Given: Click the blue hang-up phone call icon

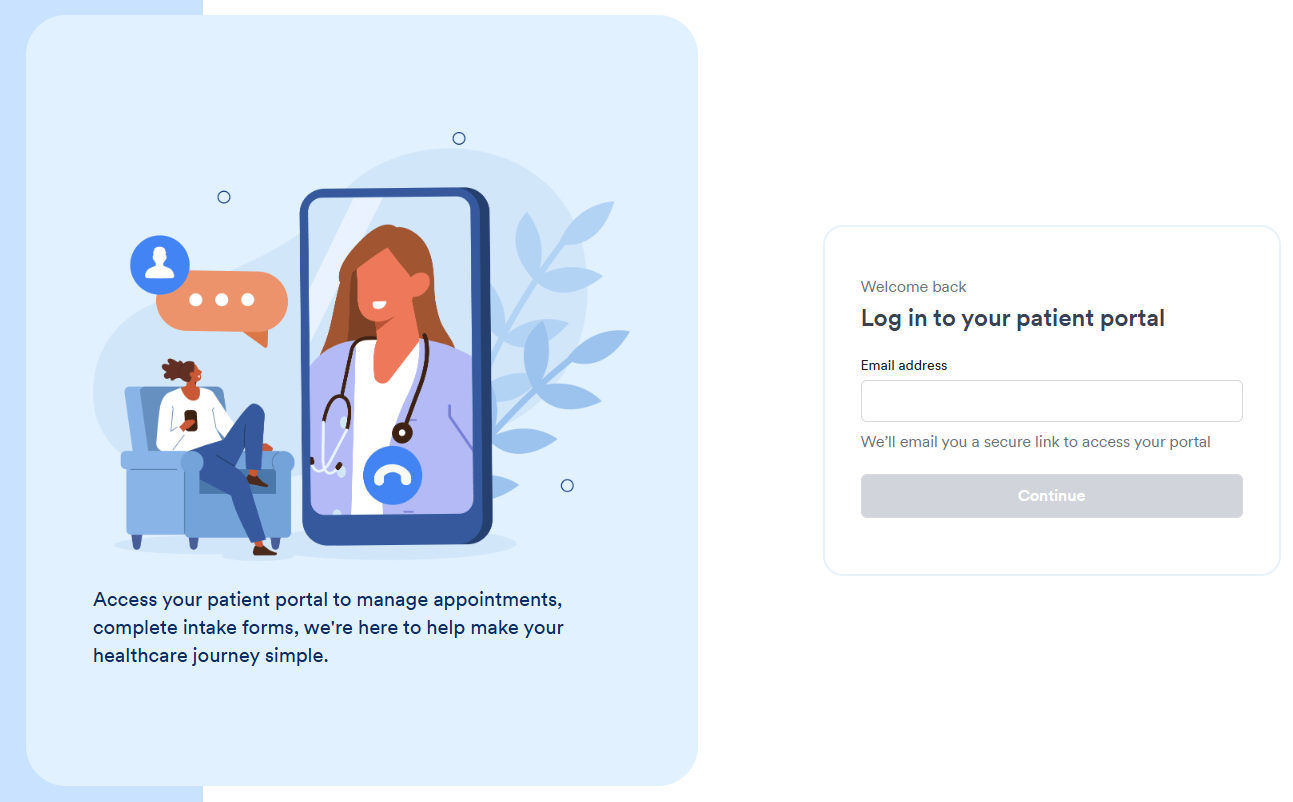Looking at the screenshot, I should click(x=392, y=476).
